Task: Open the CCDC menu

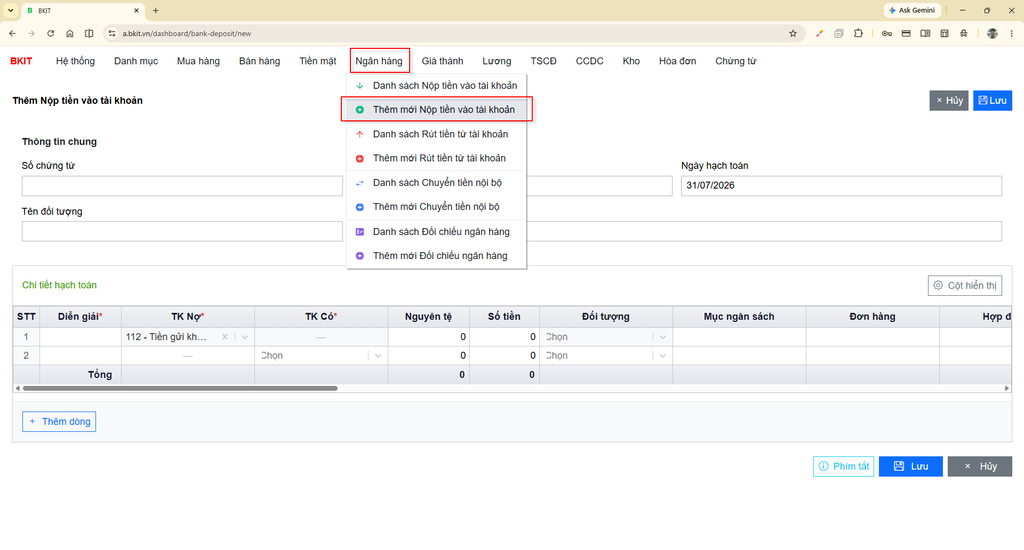Action: coord(590,61)
